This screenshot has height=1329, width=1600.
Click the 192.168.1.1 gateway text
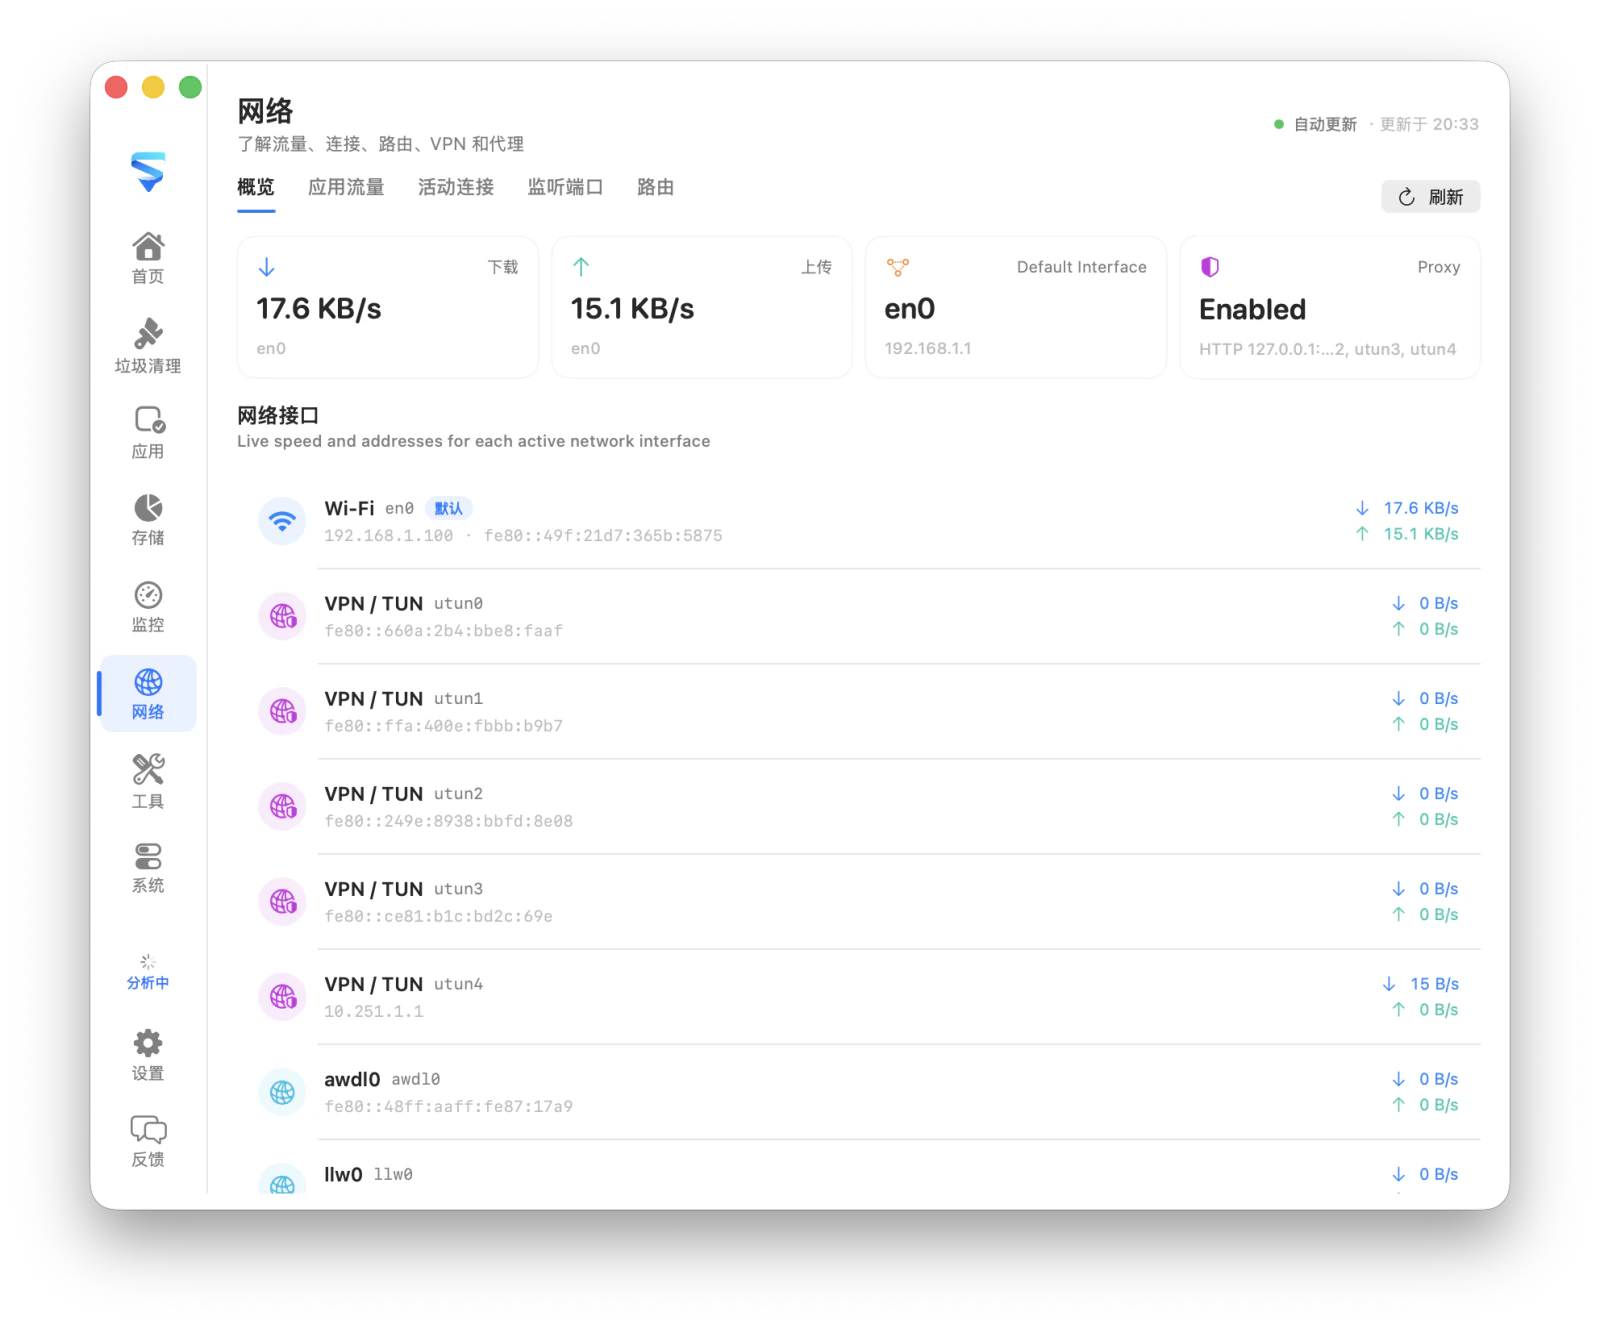[x=928, y=348]
